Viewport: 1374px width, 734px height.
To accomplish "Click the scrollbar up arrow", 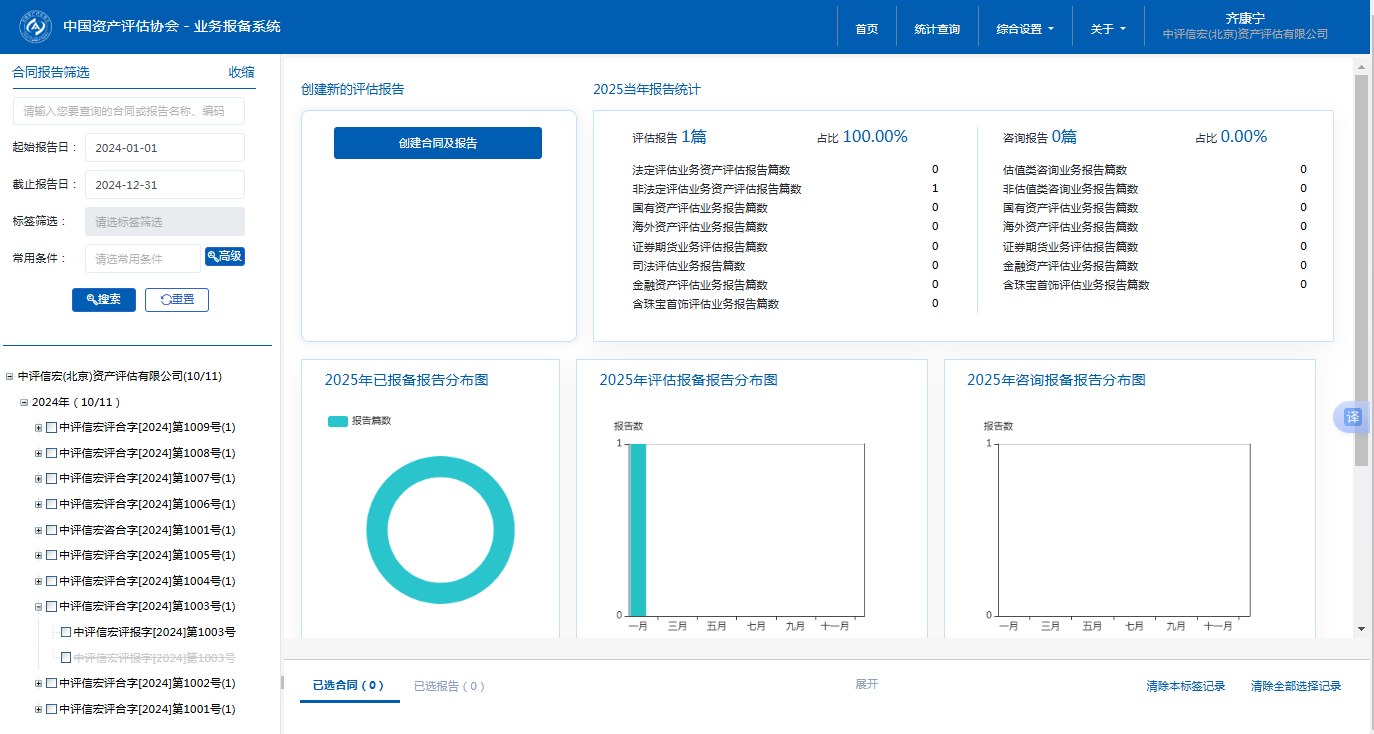I will [1360, 67].
